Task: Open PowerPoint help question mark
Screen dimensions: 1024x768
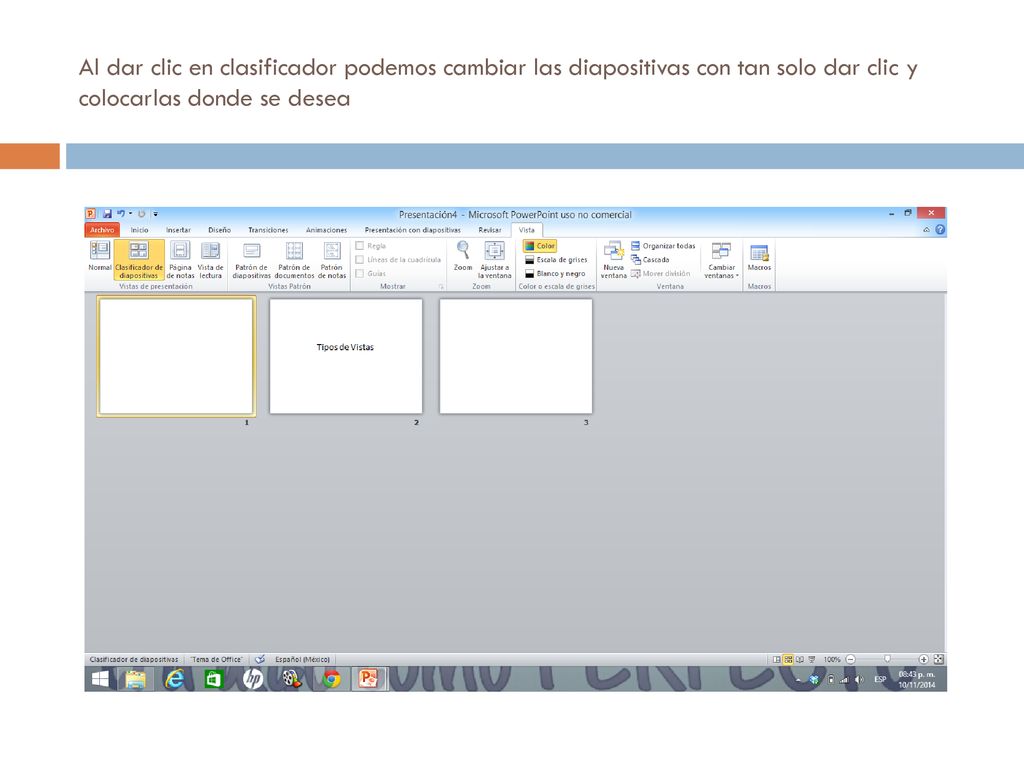Action: click(x=940, y=230)
